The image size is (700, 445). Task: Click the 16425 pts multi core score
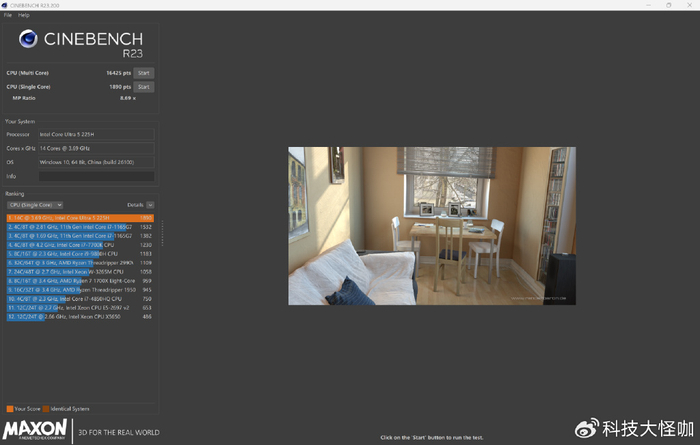pos(118,73)
